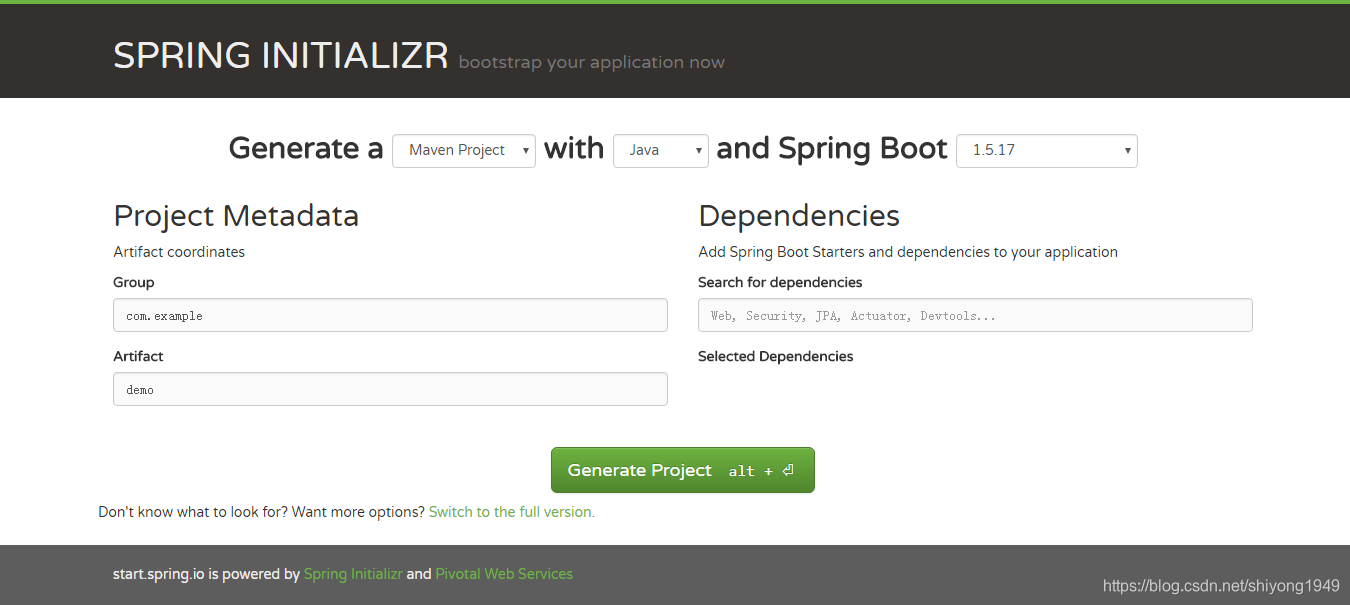Click the Group input field
The height and width of the screenshot is (605, 1350).
pos(390,315)
